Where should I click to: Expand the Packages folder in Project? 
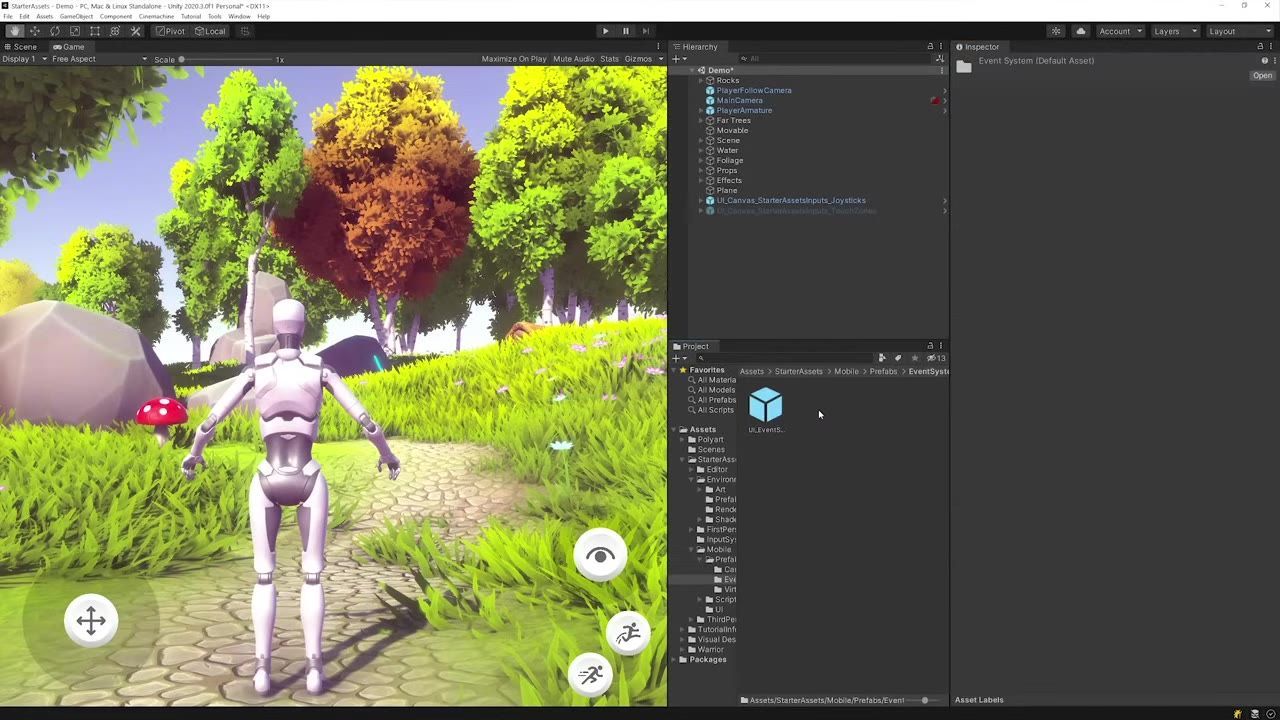674,660
